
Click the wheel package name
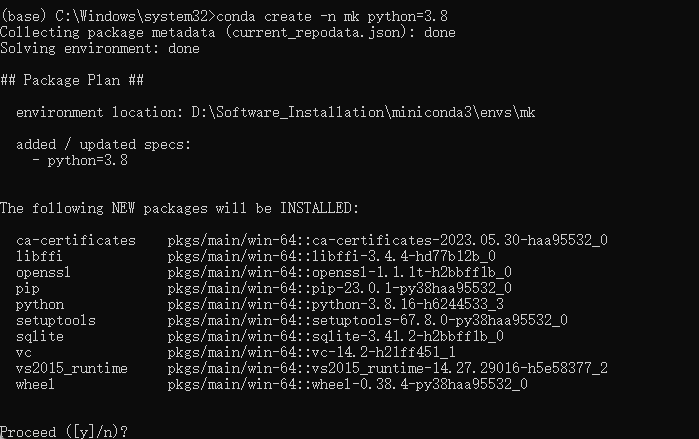(35, 384)
